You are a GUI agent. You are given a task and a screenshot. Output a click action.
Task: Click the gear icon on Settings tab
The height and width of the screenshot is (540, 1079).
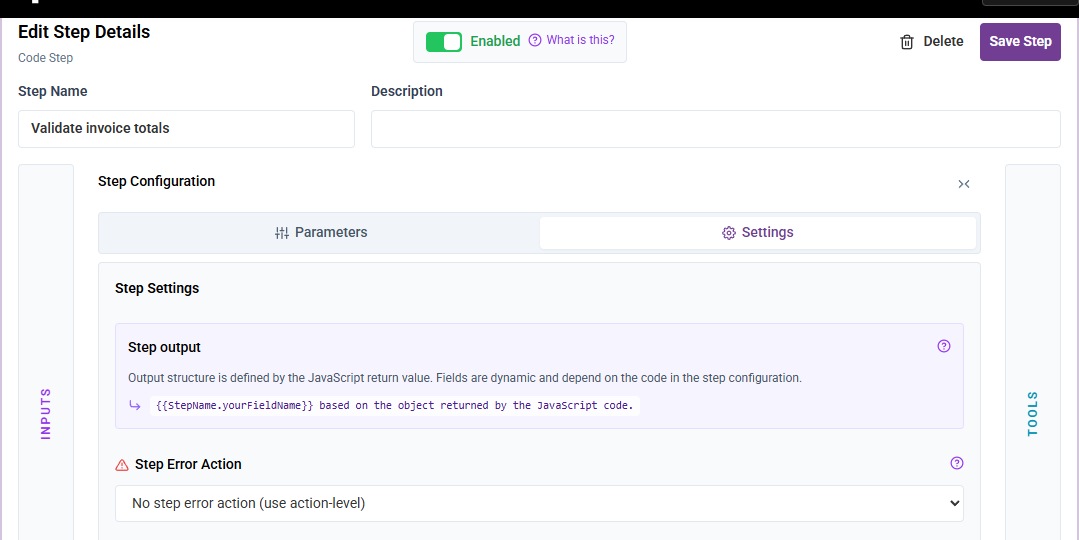click(x=729, y=233)
